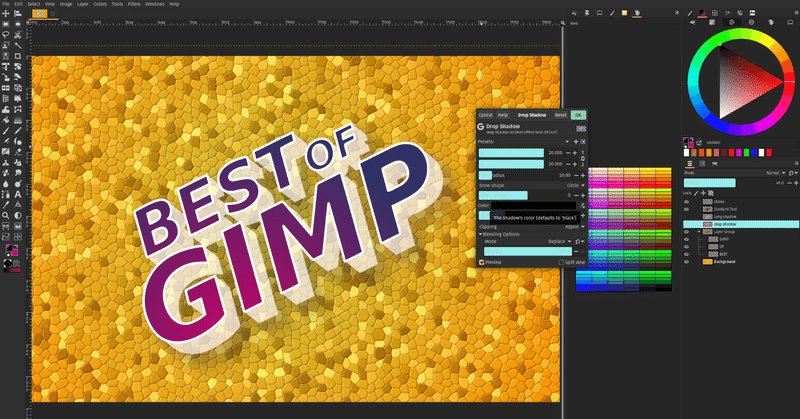Toggle the X/Y chain link
This screenshot has height=419, width=800.
583,159
